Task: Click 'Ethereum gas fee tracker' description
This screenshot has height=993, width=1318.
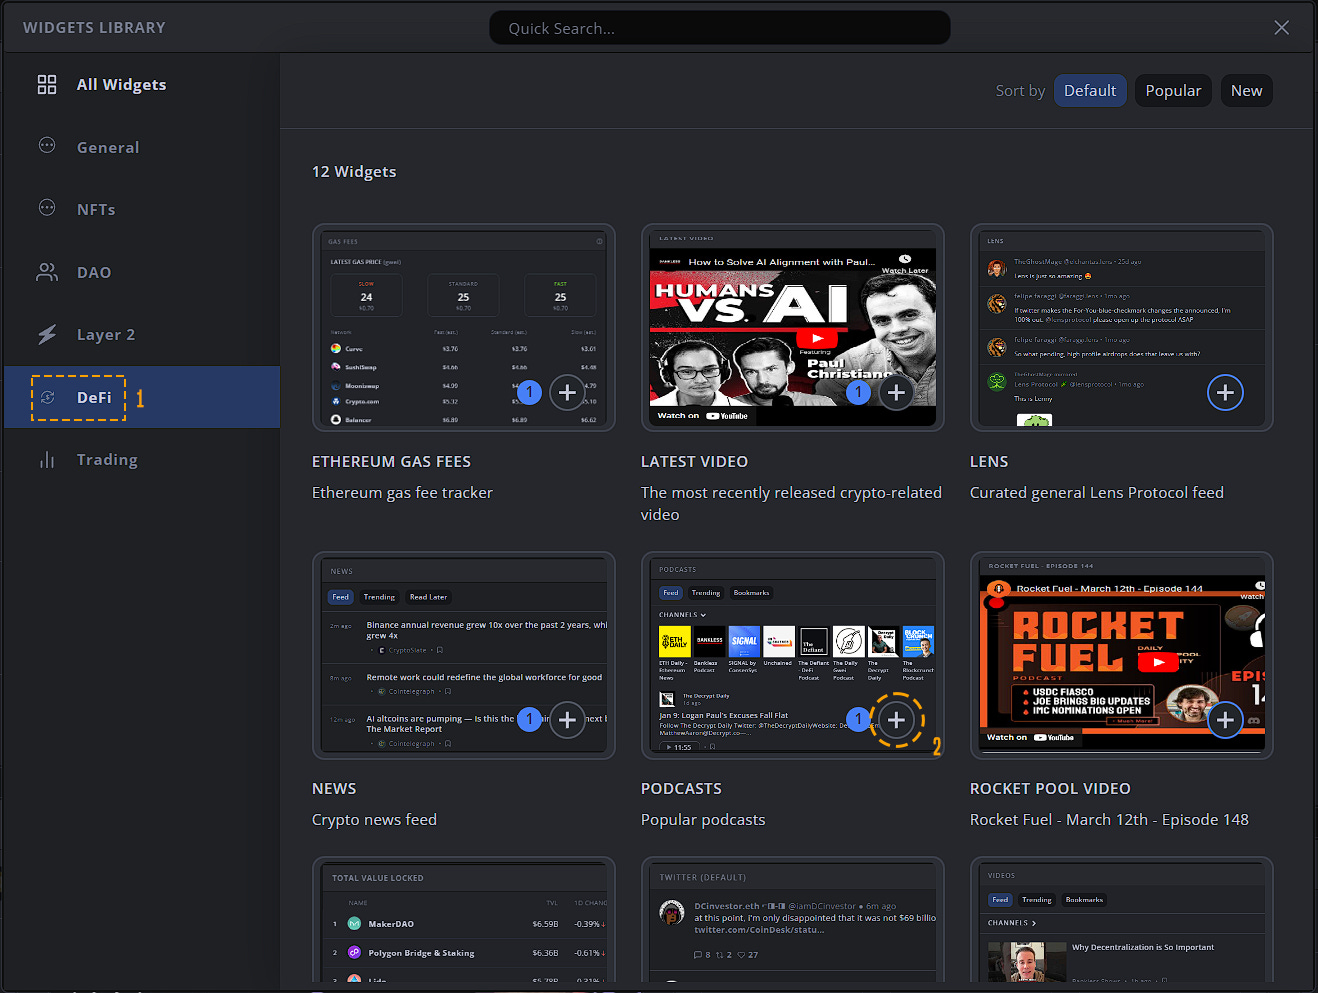Action: click(402, 493)
